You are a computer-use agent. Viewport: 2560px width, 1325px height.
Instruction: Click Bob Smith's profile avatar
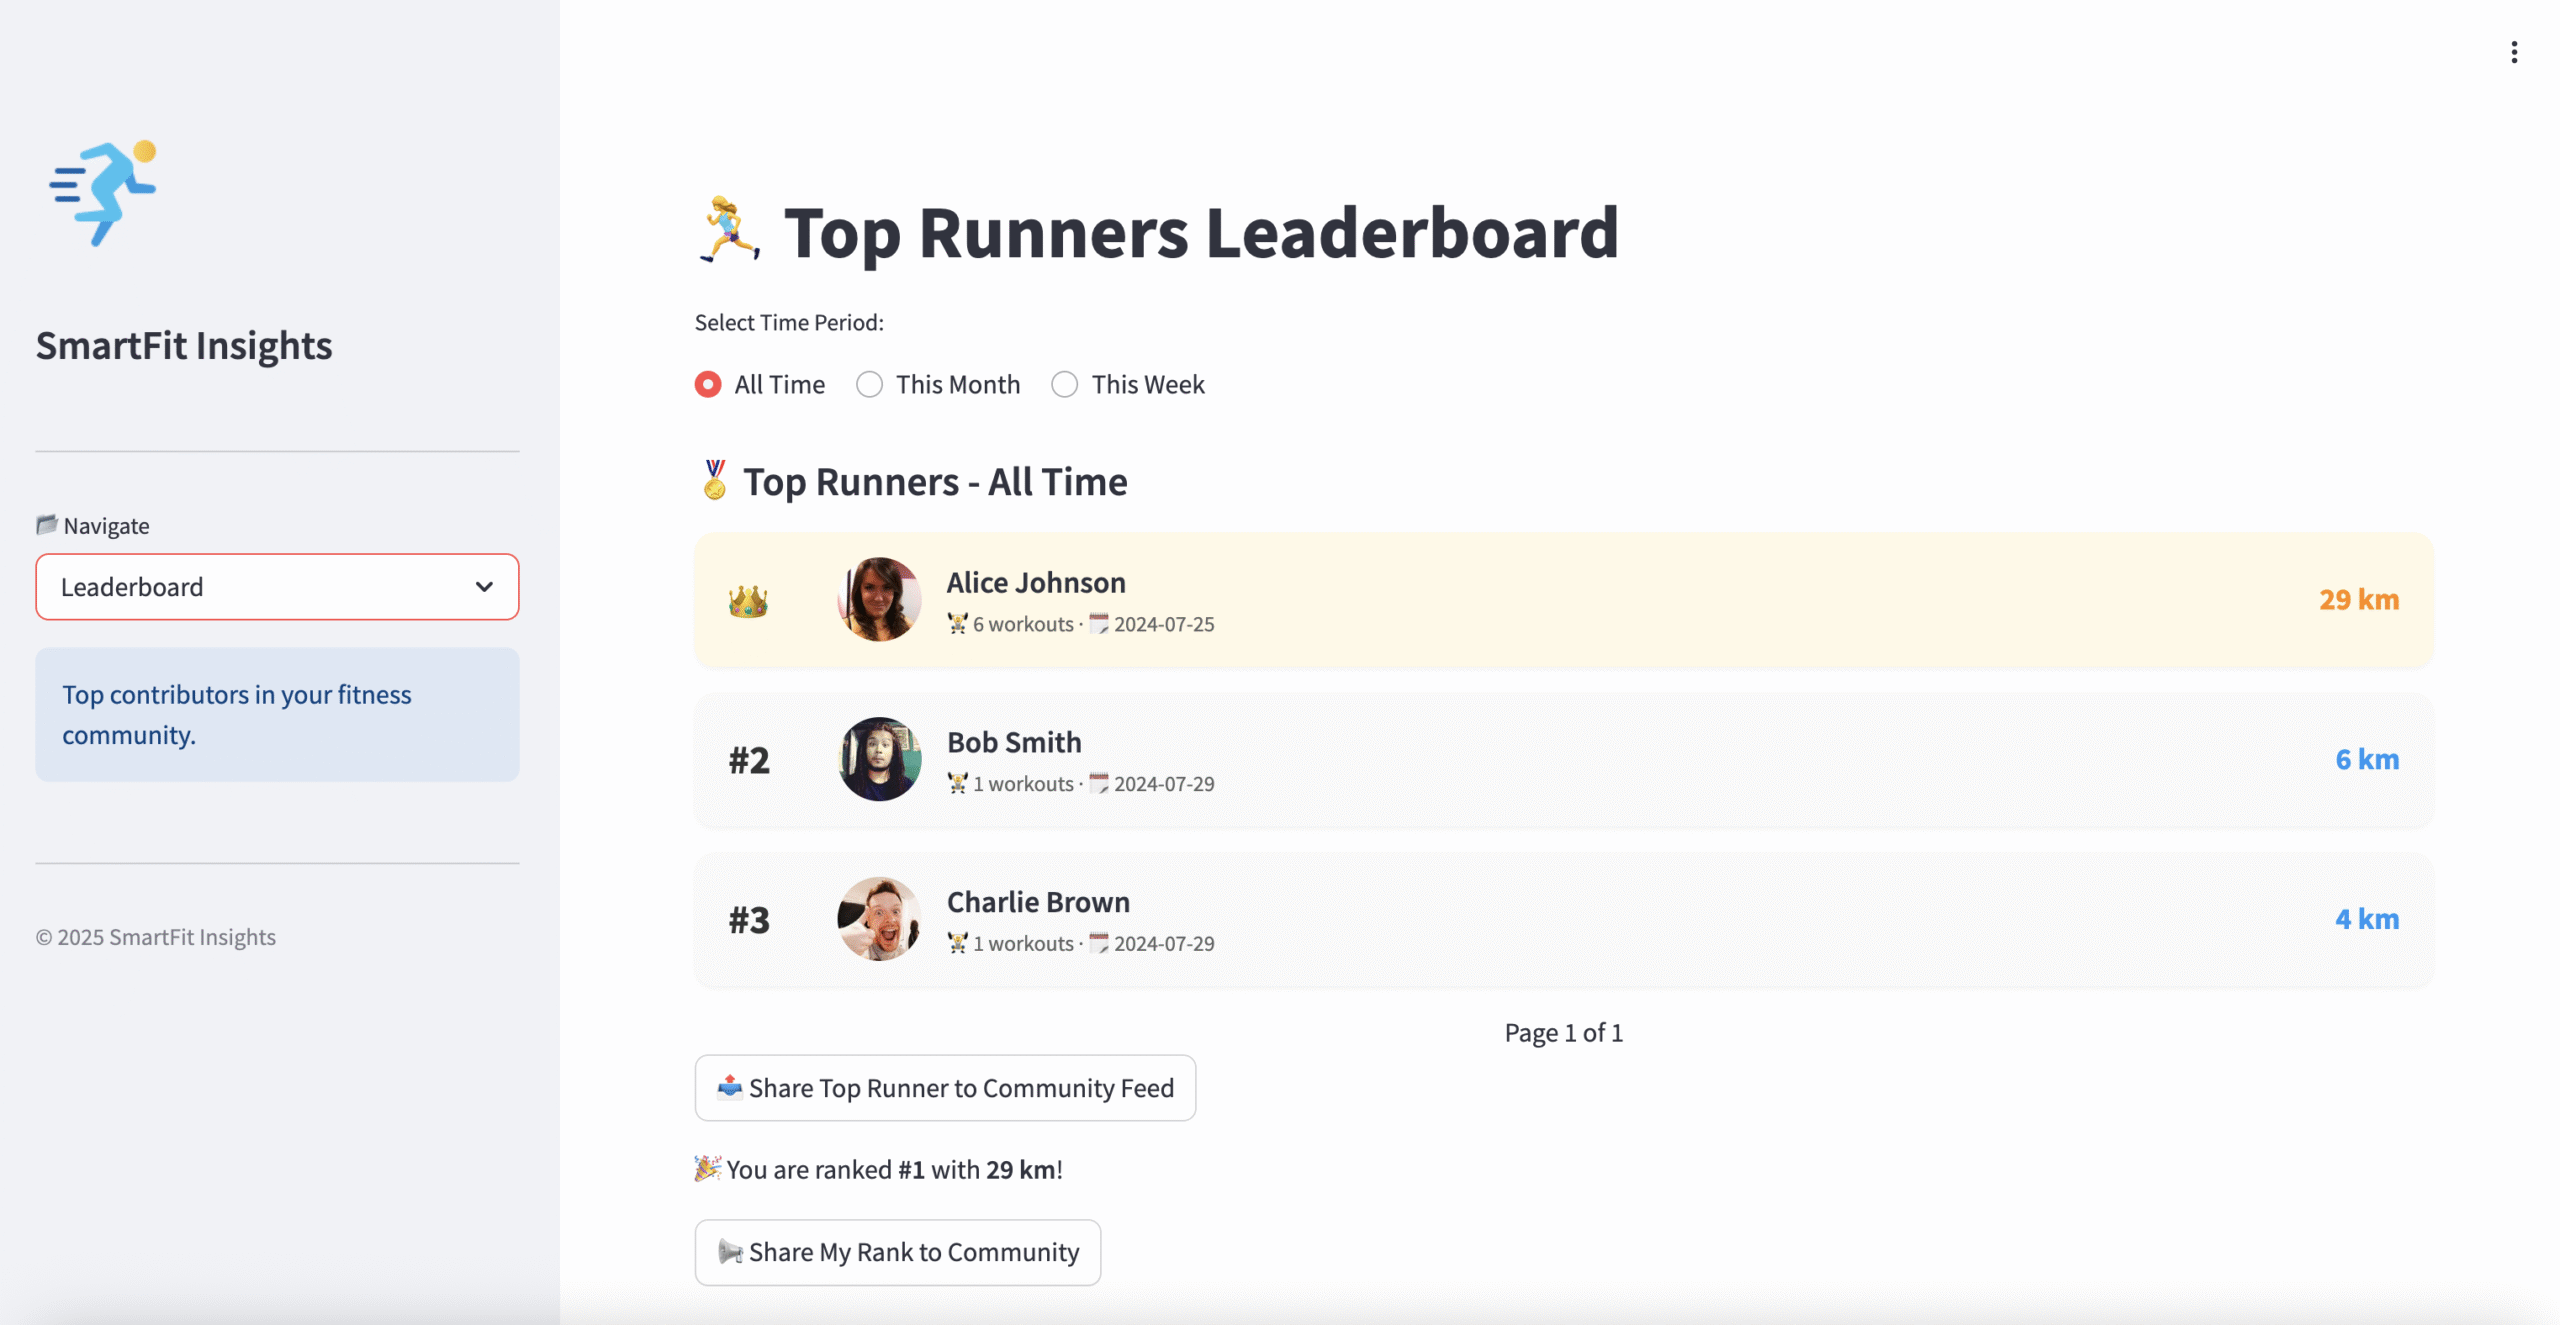(x=879, y=759)
